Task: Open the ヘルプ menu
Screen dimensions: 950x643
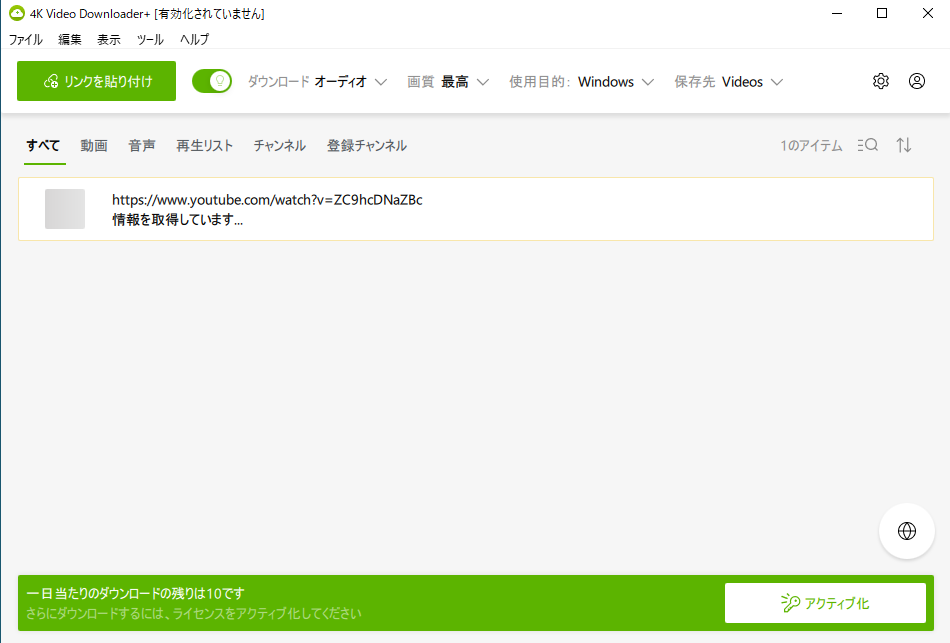Action: click(194, 39)
